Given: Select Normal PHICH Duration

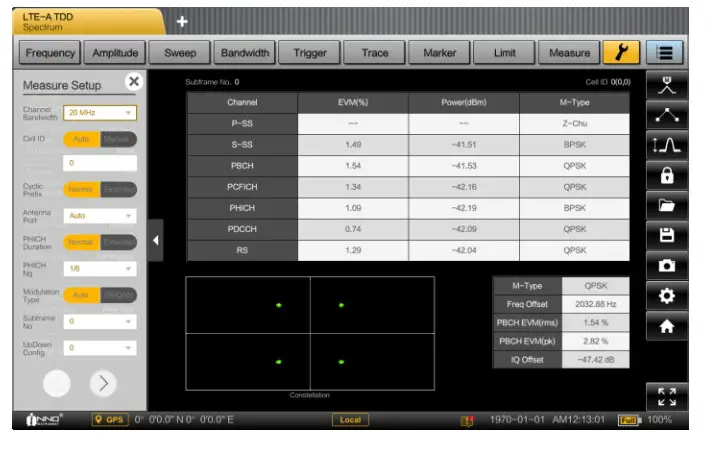Looking at the screenshot, I should point(82,242).
